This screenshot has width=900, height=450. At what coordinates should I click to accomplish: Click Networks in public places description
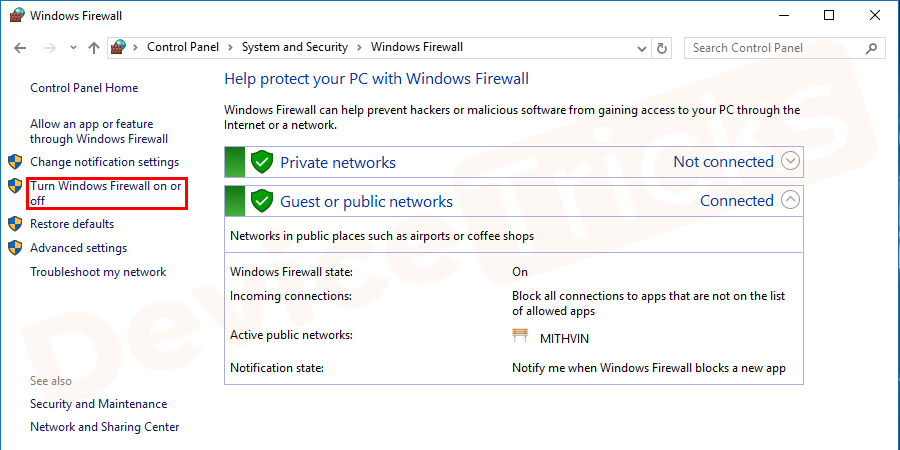[382, 236]
